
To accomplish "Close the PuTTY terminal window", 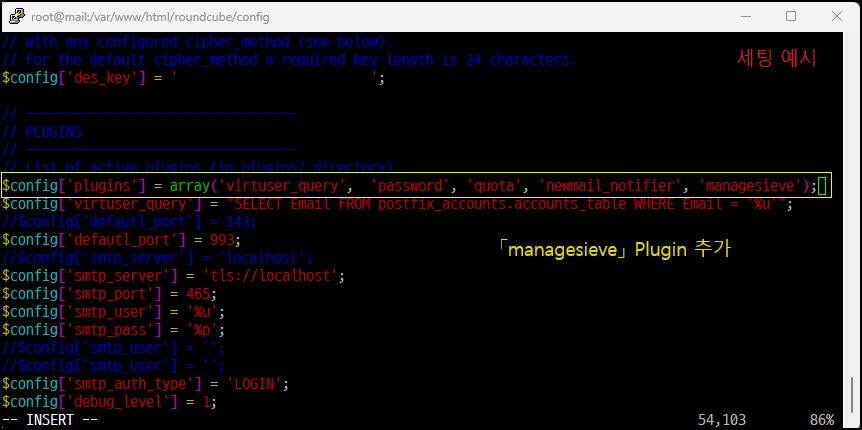I will coord(836,16).
